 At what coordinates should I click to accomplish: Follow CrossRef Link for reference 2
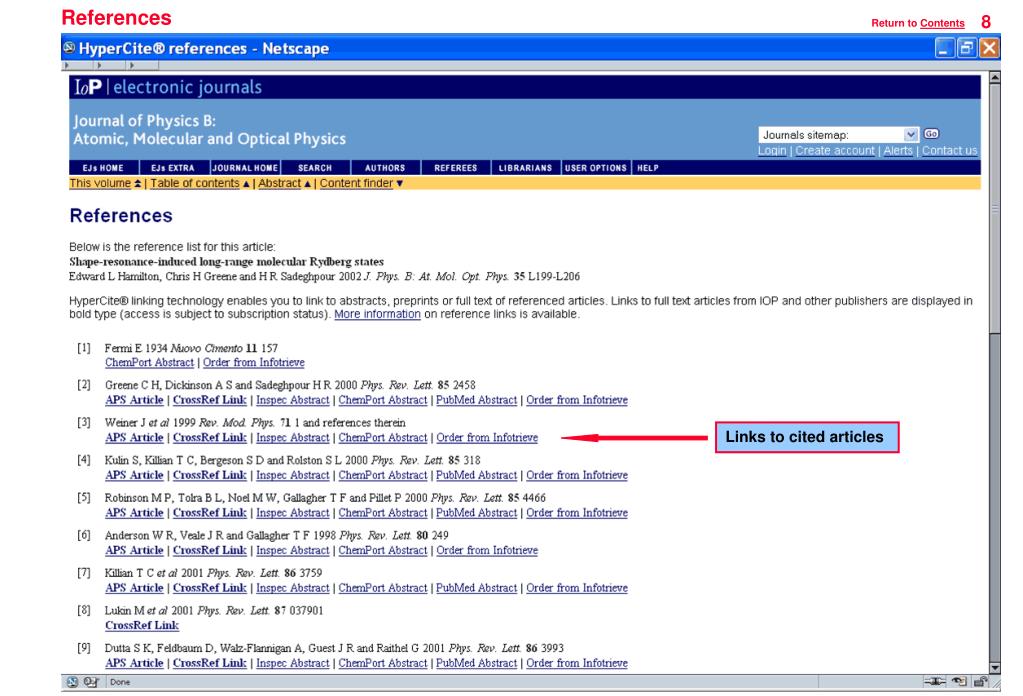209,400
